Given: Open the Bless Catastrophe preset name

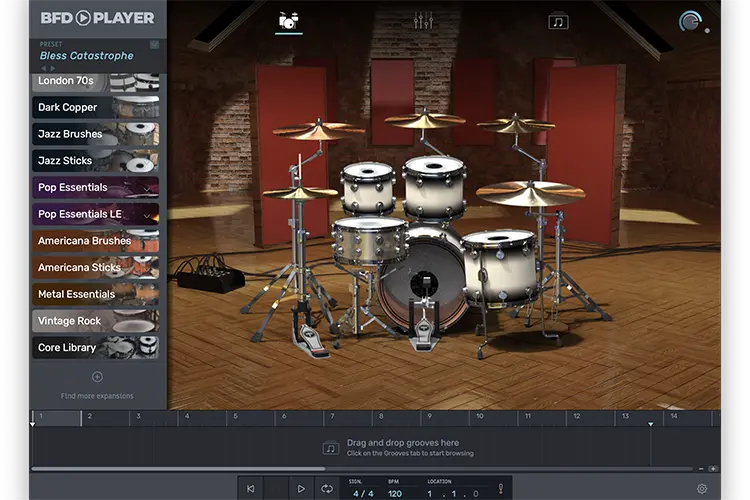Looking at the screenshot, I should pos(87,56).
